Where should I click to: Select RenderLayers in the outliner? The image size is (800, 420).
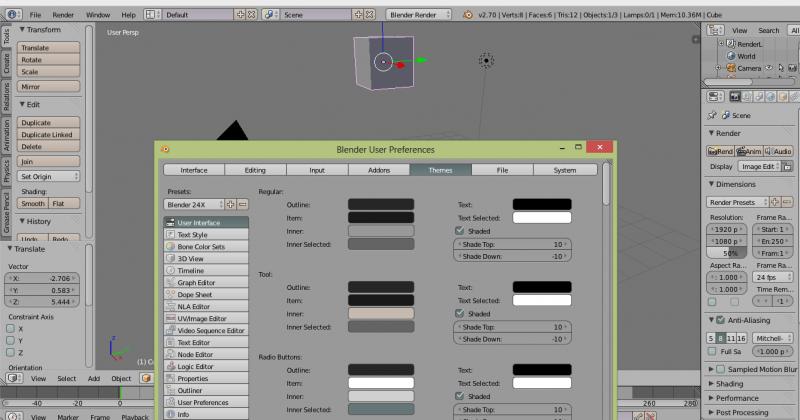coord(749,44)
